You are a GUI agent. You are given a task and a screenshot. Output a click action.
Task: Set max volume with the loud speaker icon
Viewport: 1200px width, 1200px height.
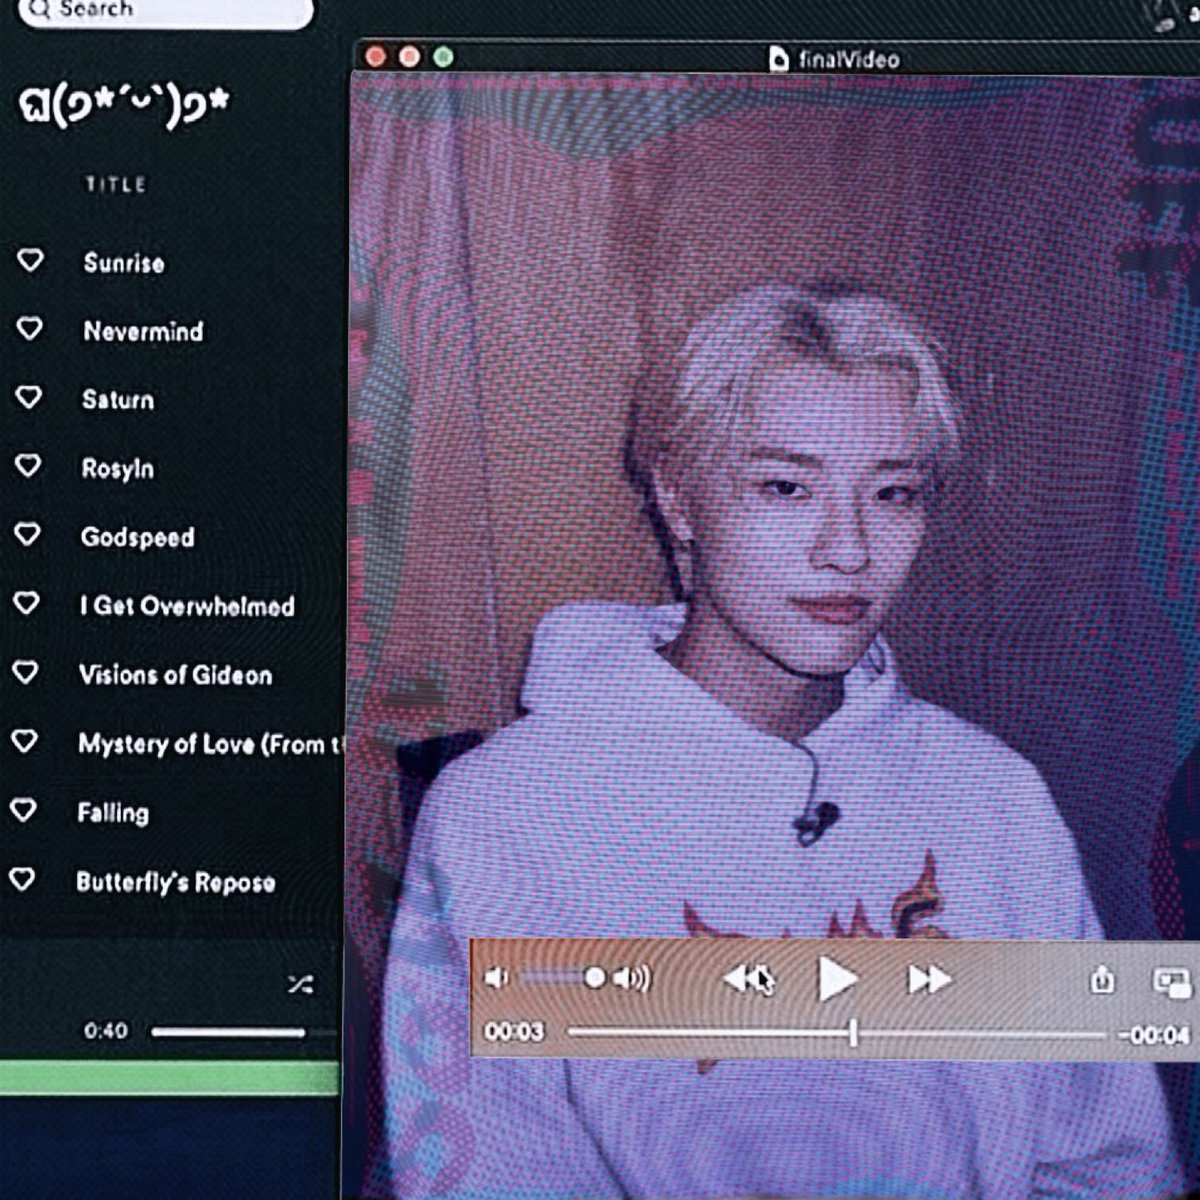[x=632, y=978]
